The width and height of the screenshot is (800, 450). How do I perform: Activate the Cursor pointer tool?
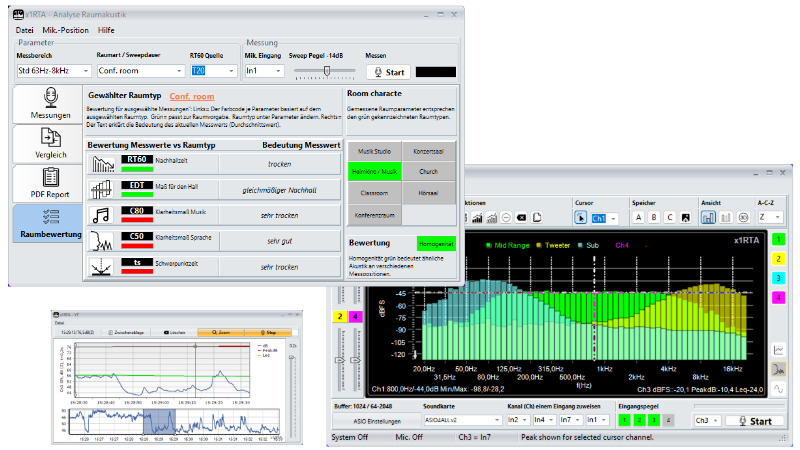581,218
